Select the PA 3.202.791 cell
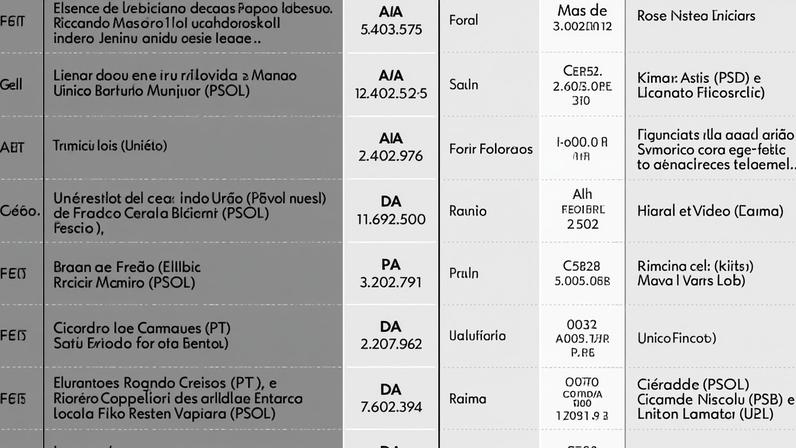This screenshot has height=448, width=796. (391, 273)
